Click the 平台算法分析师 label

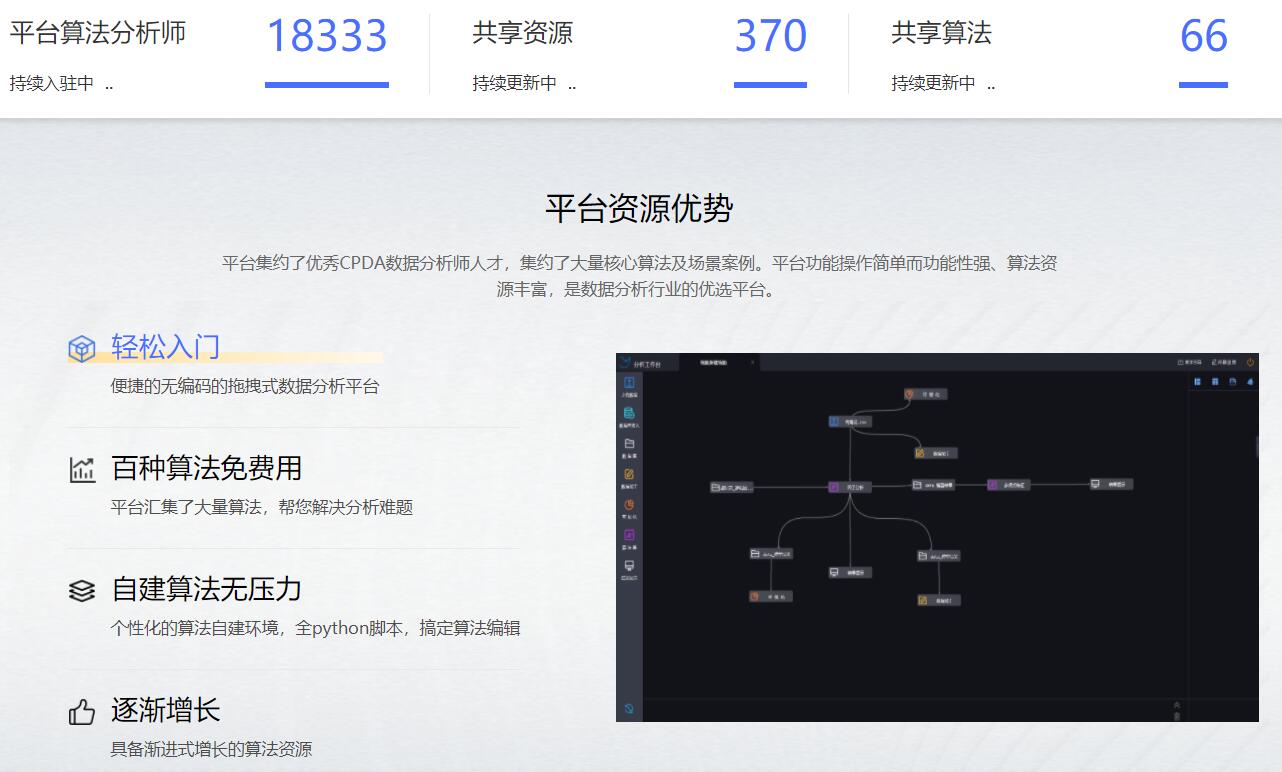tap(98, 33)
